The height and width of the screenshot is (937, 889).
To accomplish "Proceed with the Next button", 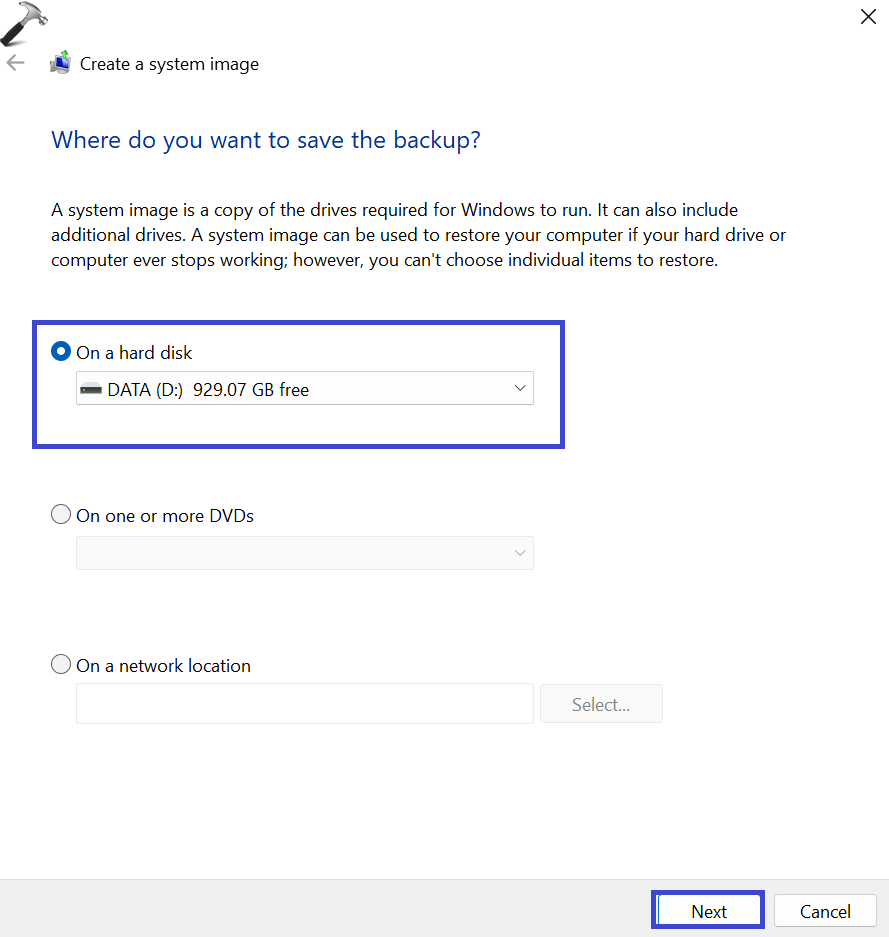I will (709, 911).
